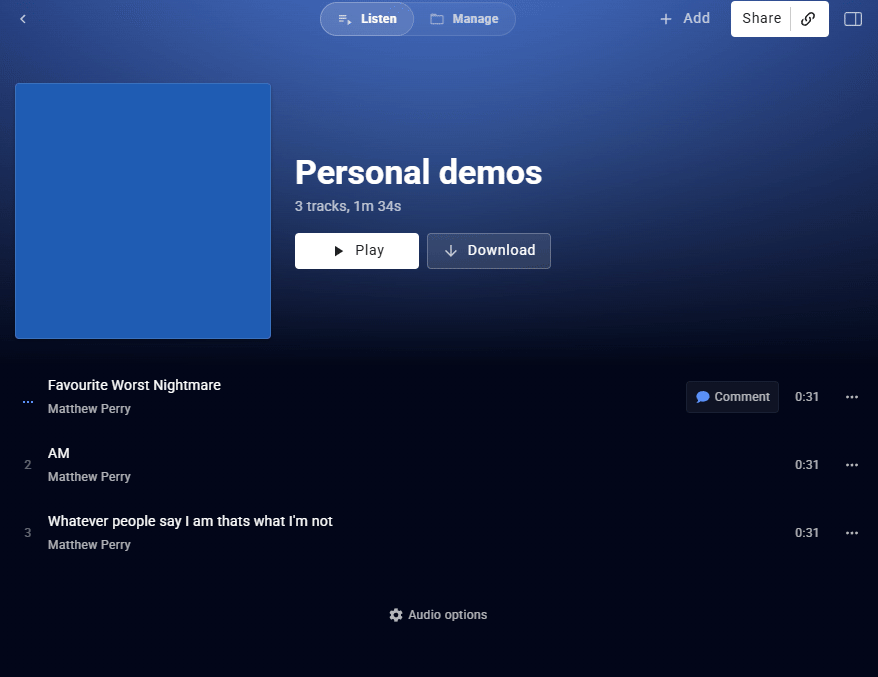
Task: Switch to the Manage tab
Action: (x=464, y=19)
